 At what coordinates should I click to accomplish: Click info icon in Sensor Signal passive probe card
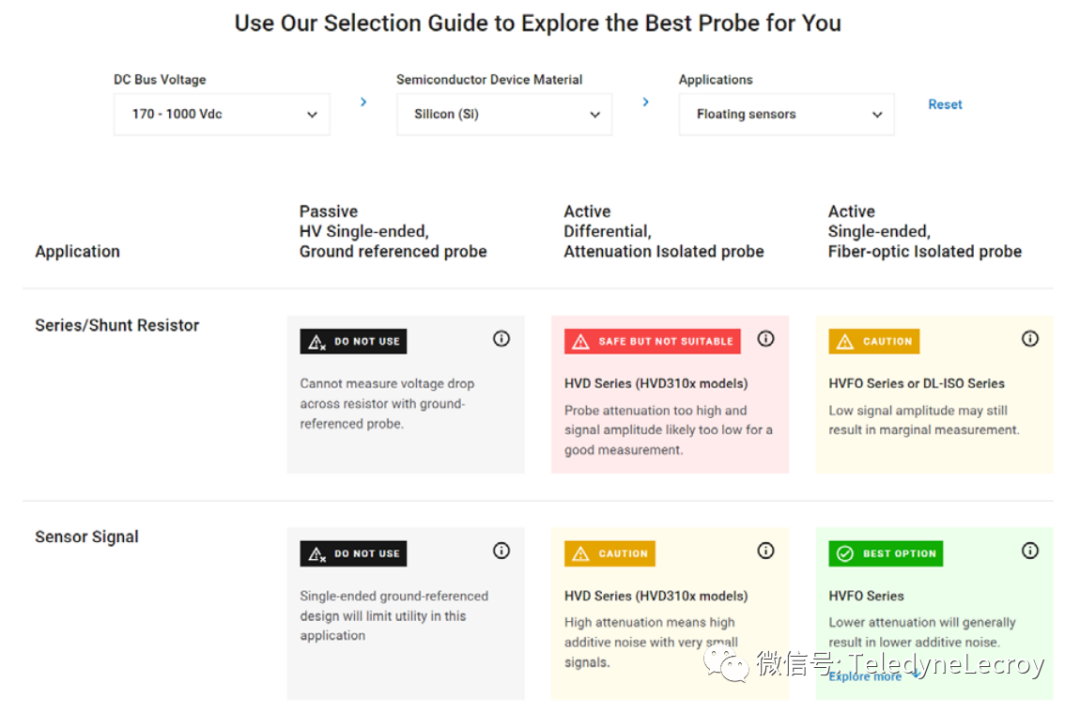click(x=501, y=551)
